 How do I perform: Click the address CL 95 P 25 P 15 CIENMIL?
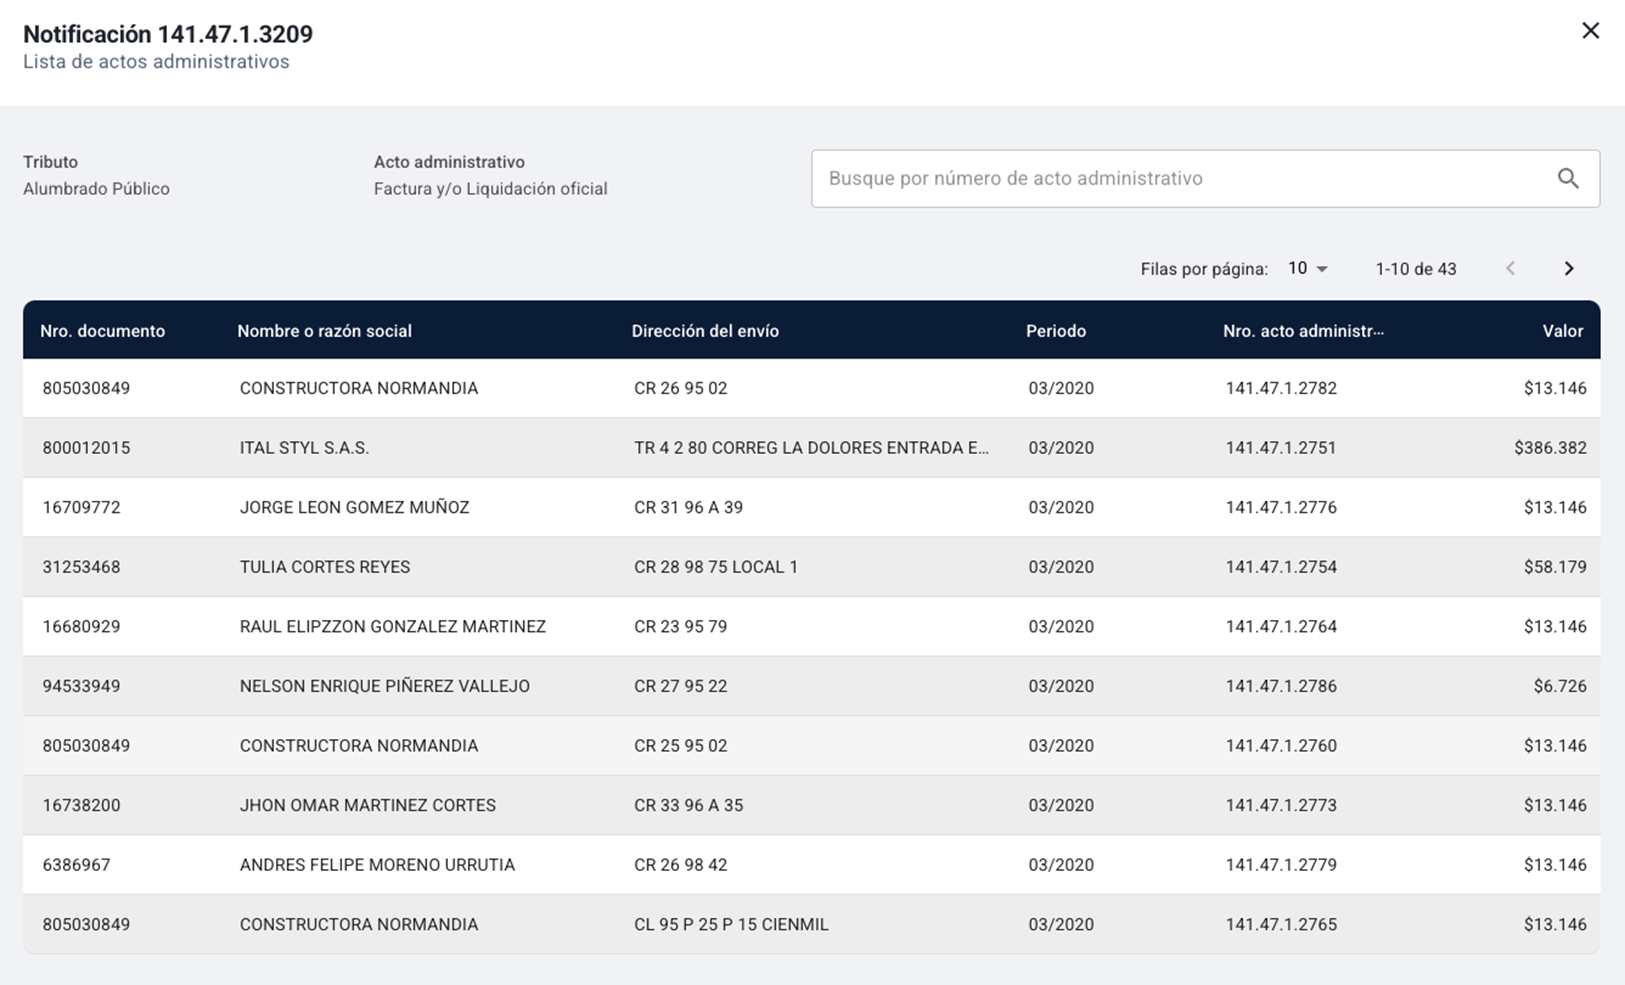tap(731, 925)
